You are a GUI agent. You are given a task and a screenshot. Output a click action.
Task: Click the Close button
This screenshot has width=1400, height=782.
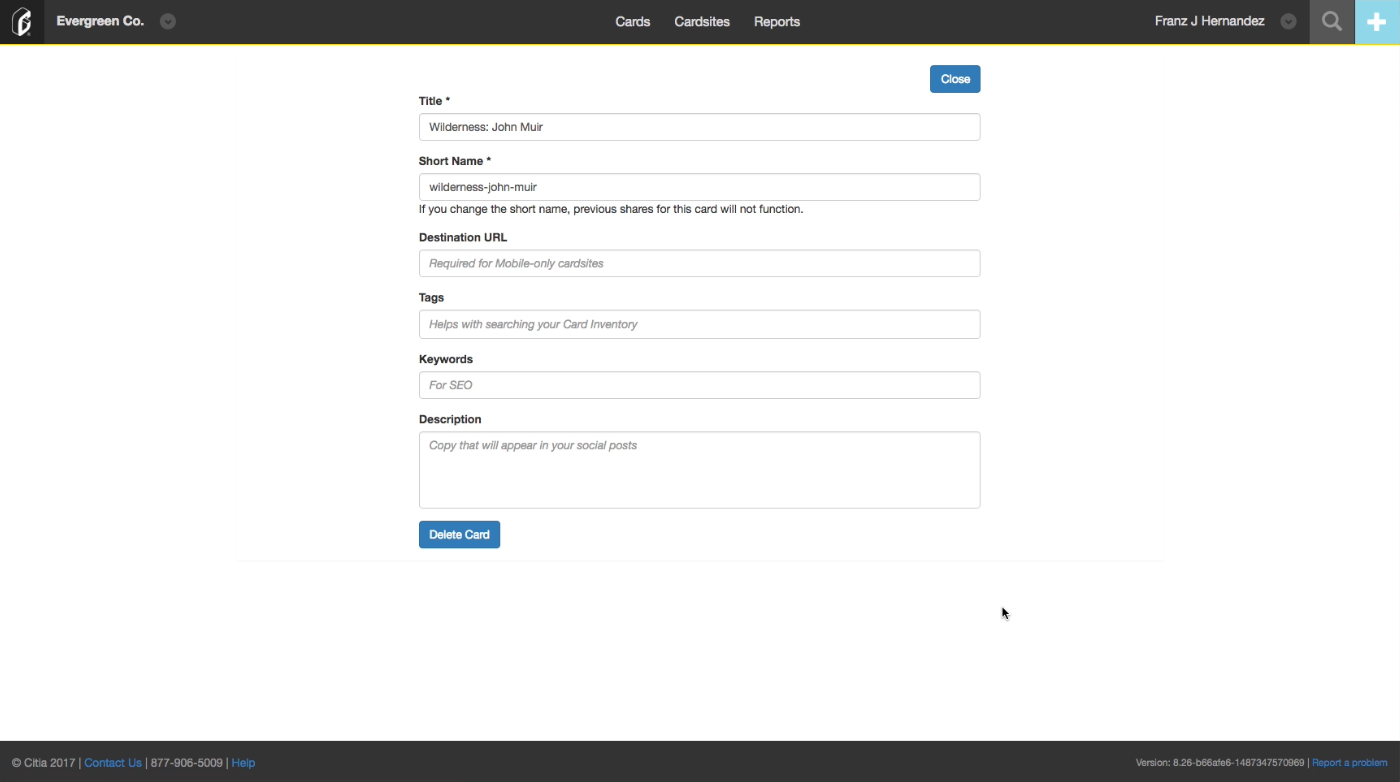click(955, 79)
